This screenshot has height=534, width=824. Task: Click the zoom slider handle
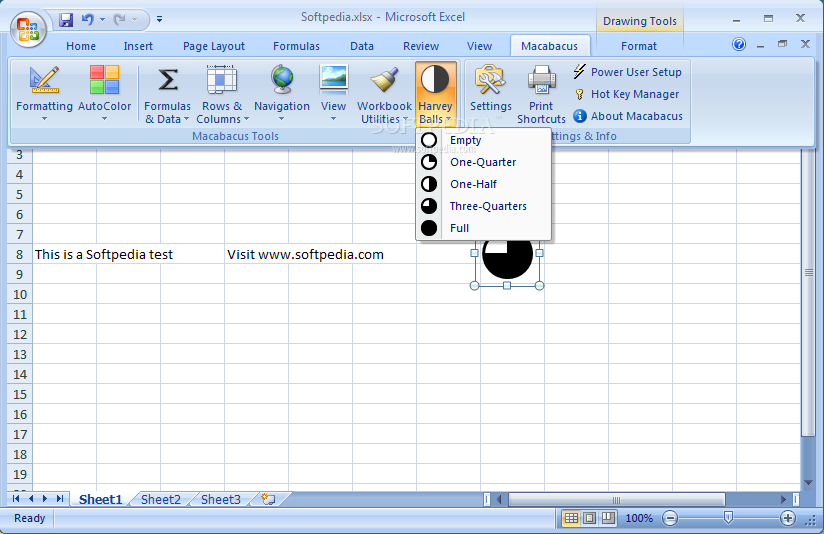(728, 518)
